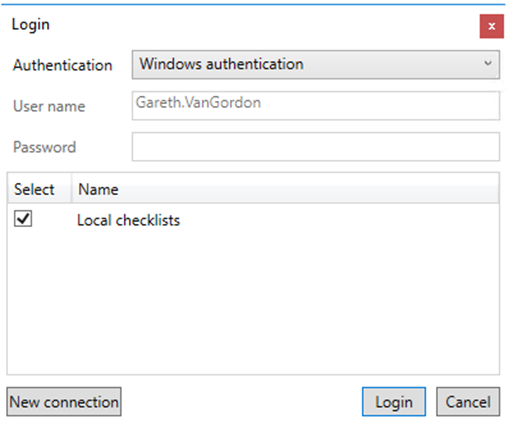Click the User name label
This screenshot has width=513, height=433.
49,106
